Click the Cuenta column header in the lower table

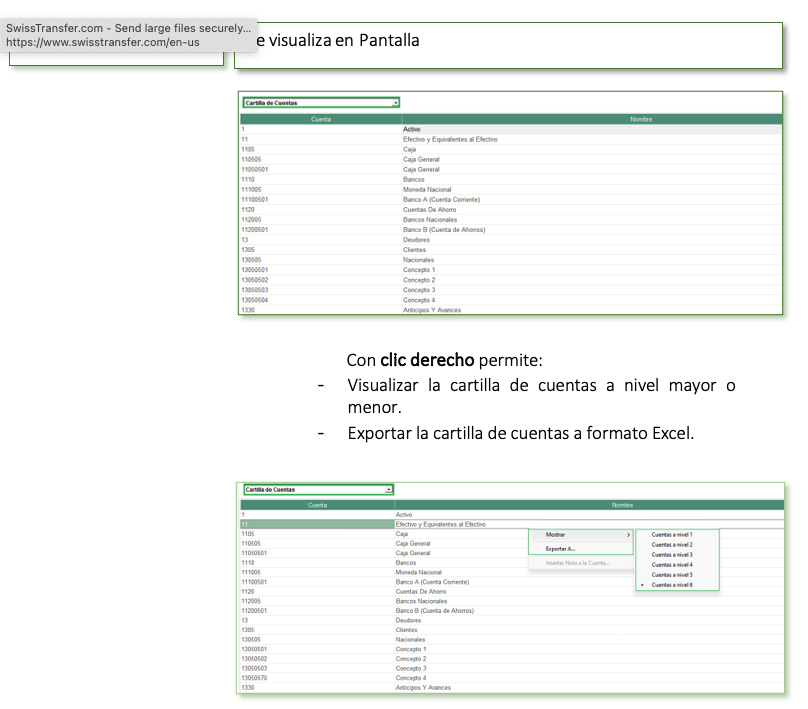click(x=317, y=505)
